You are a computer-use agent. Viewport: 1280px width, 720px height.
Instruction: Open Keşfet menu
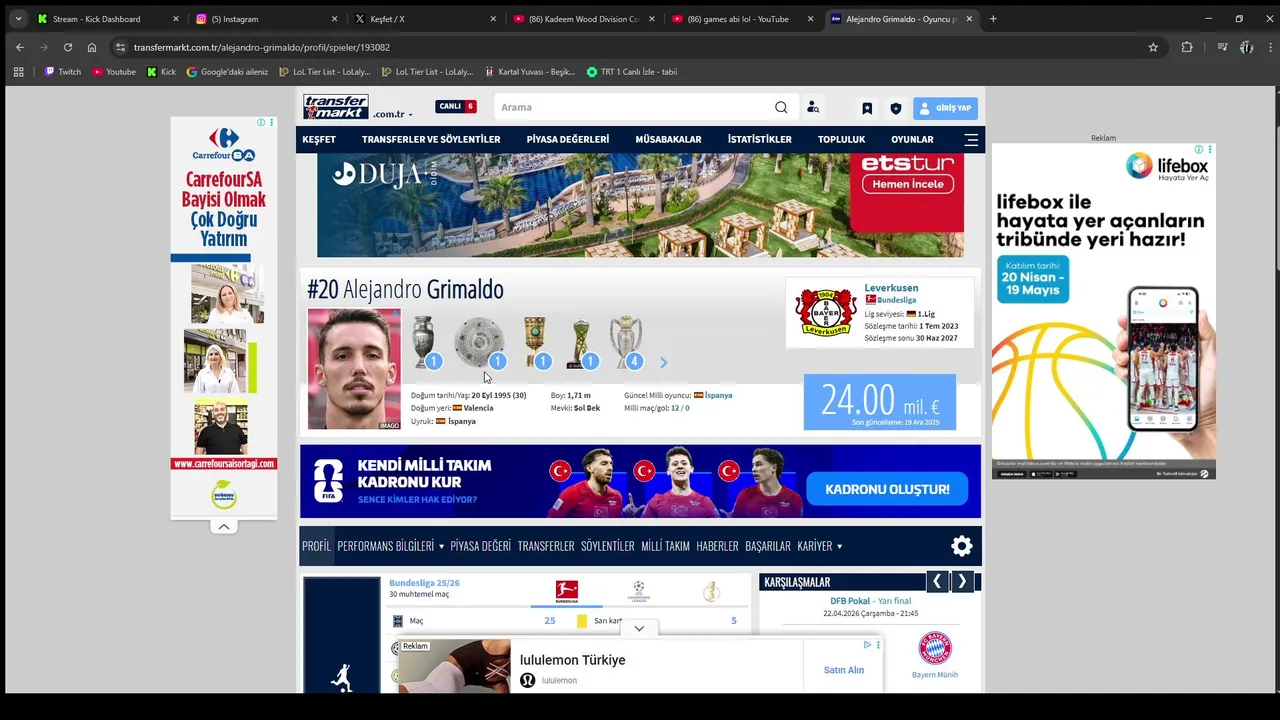(319, 140)
